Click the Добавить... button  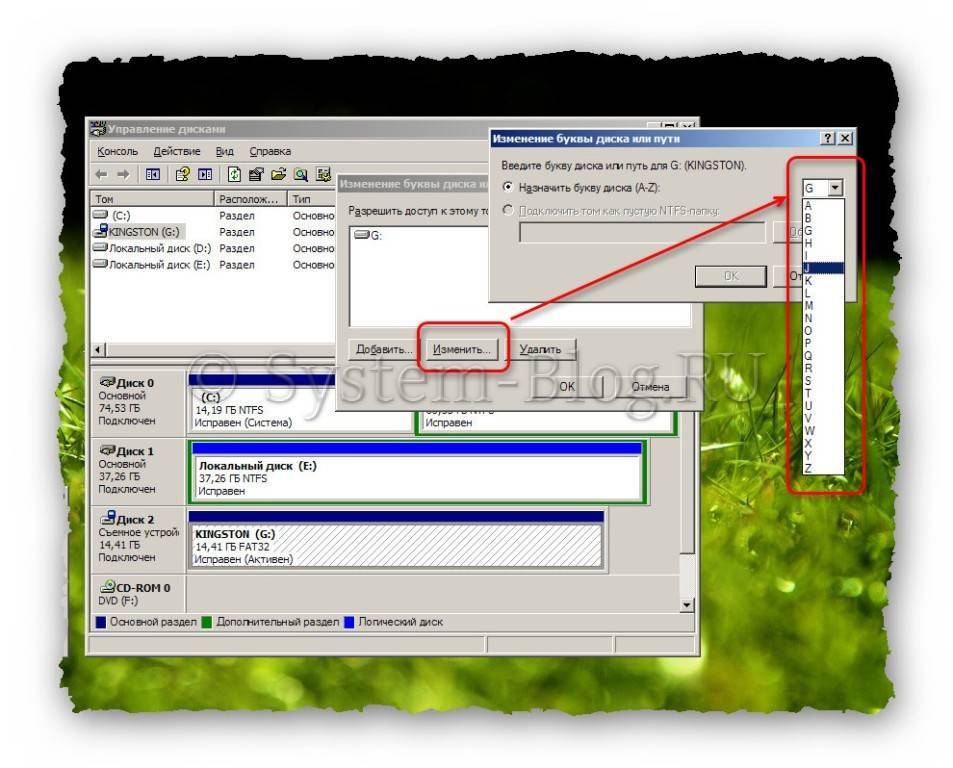pos(384,349)
